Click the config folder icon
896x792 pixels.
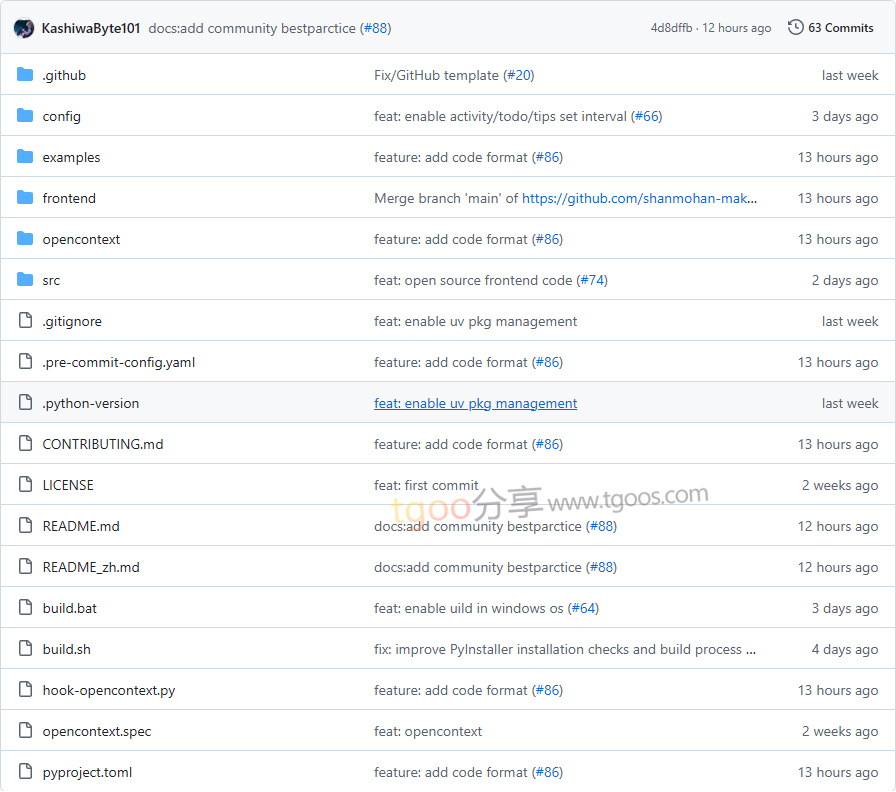pos(25,116)
